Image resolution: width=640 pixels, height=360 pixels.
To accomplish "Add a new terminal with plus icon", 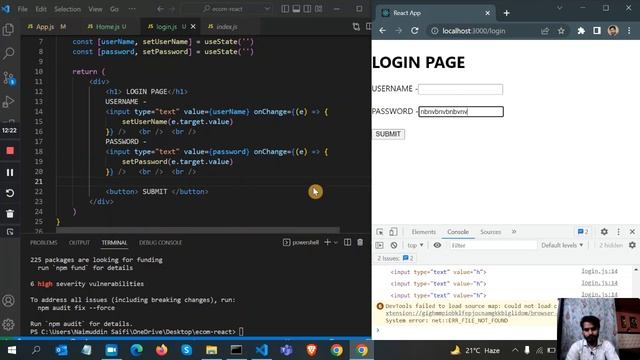I will click(327, 242).
